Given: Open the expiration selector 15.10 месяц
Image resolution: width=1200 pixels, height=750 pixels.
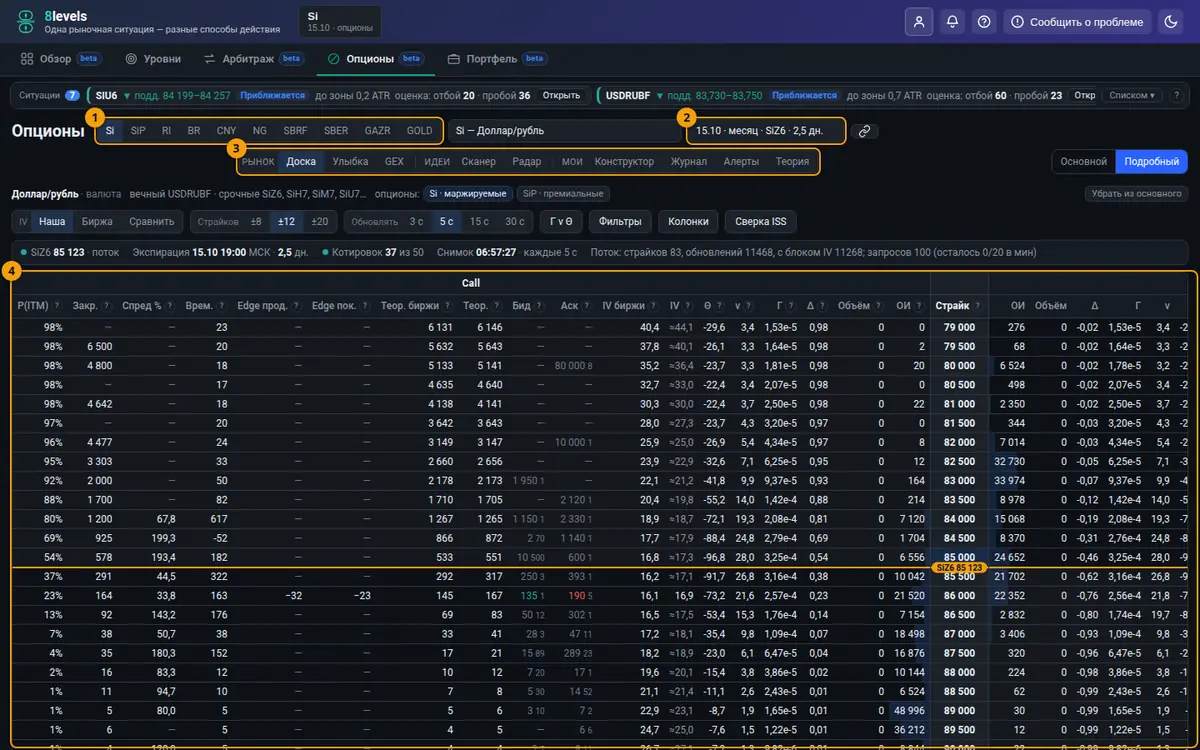Looking at the screenshot, I should click(x=765, y=131).
